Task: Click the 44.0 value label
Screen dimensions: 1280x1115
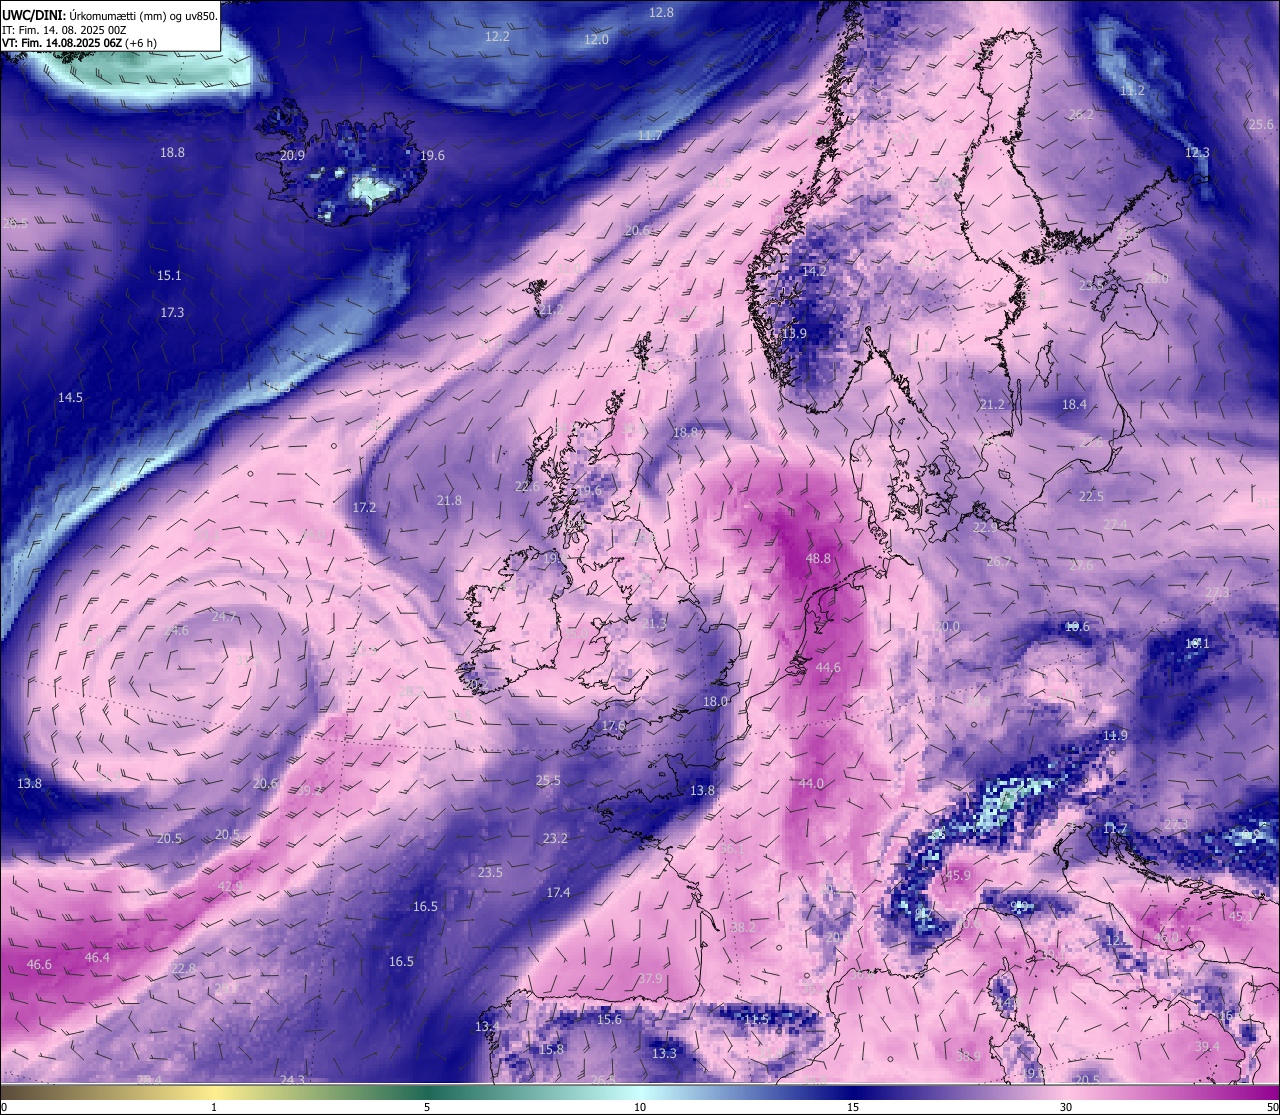Action: point(811,784)
